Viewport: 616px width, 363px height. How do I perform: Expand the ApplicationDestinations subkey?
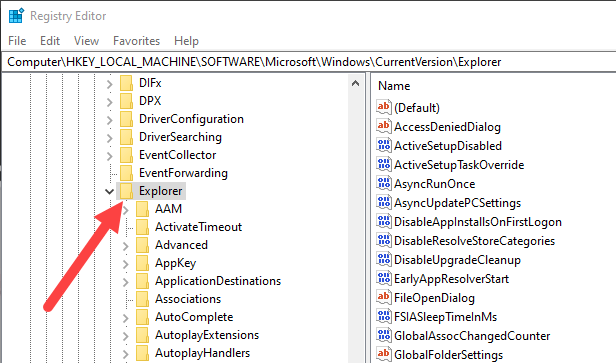(x=126, y=282)
